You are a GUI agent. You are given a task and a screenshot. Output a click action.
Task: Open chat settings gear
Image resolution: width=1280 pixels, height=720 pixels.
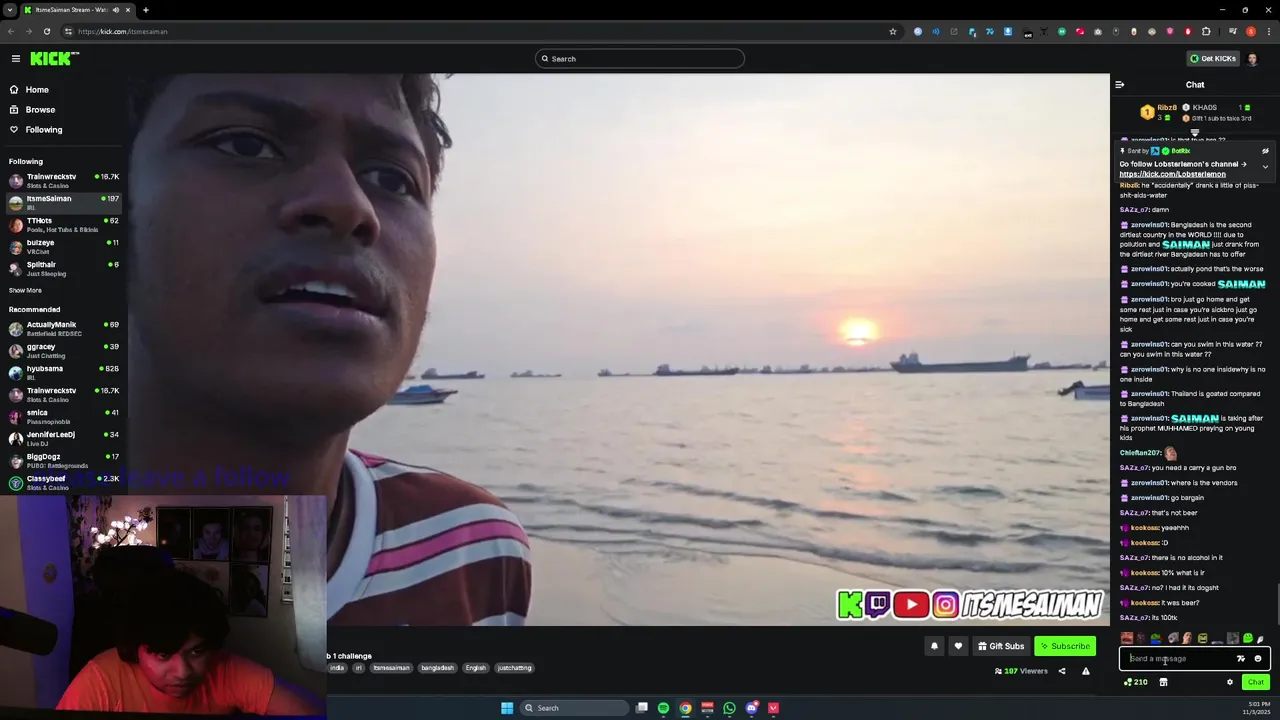pos(1230,682)
